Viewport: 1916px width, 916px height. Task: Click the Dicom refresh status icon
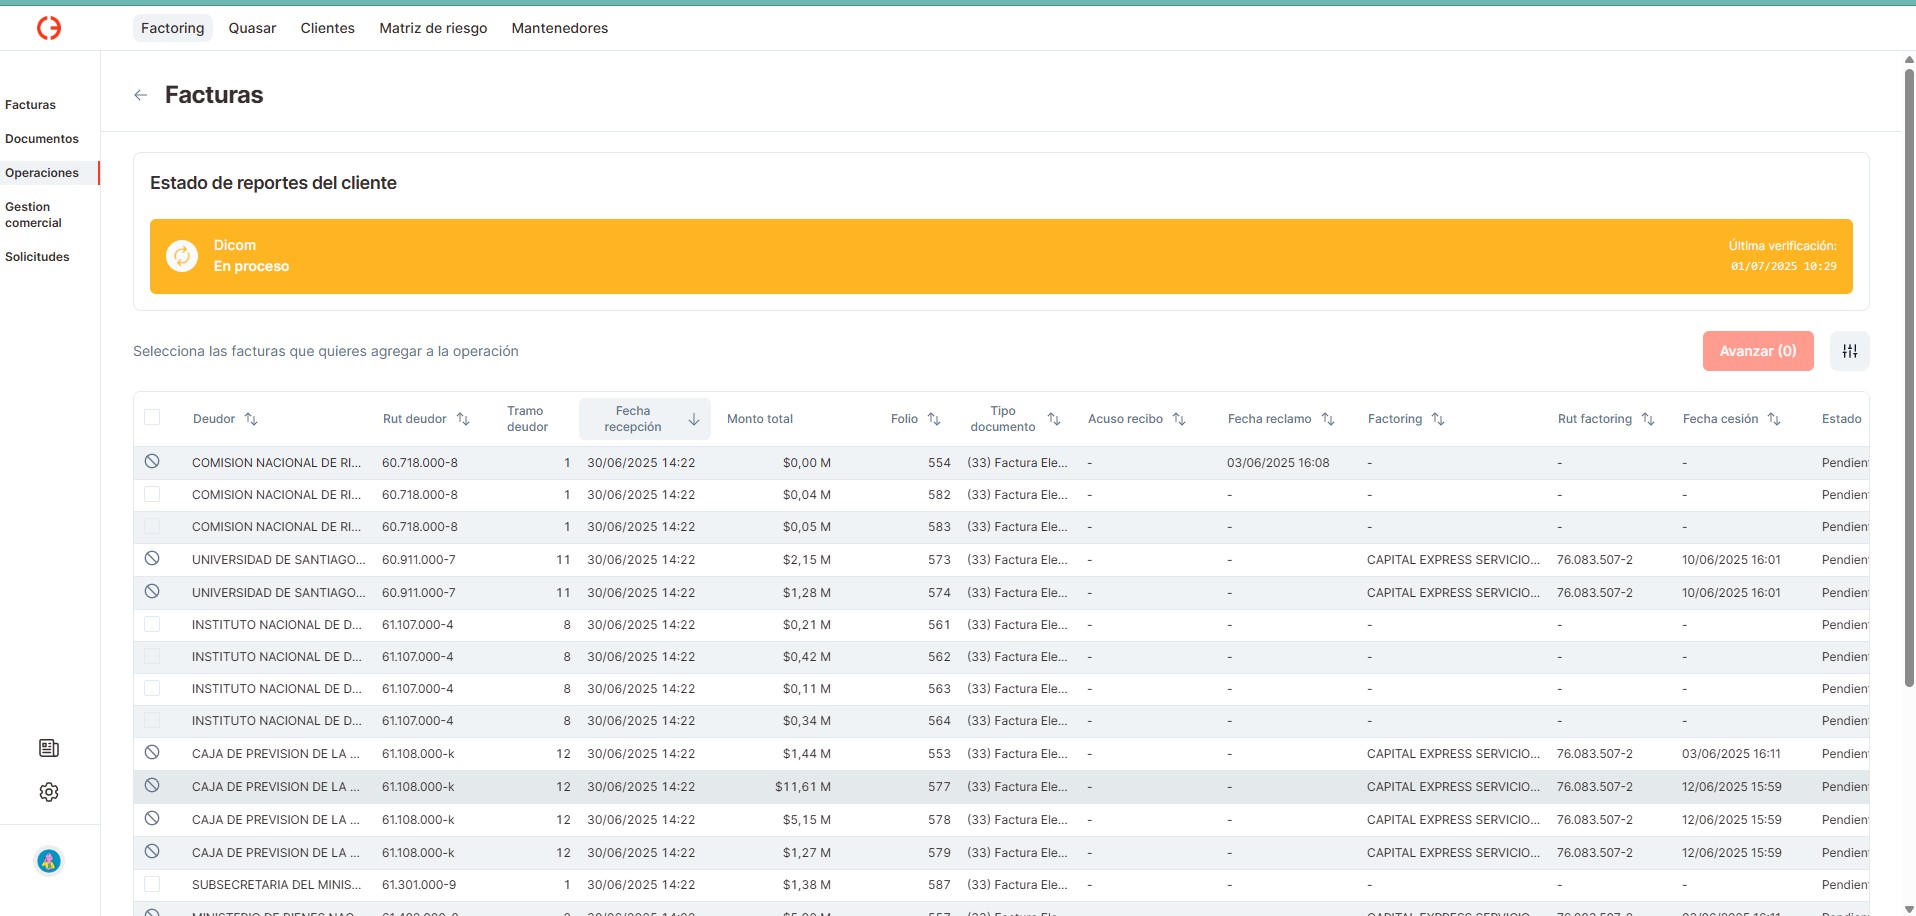pyautogui.click(x=182, y=256)
